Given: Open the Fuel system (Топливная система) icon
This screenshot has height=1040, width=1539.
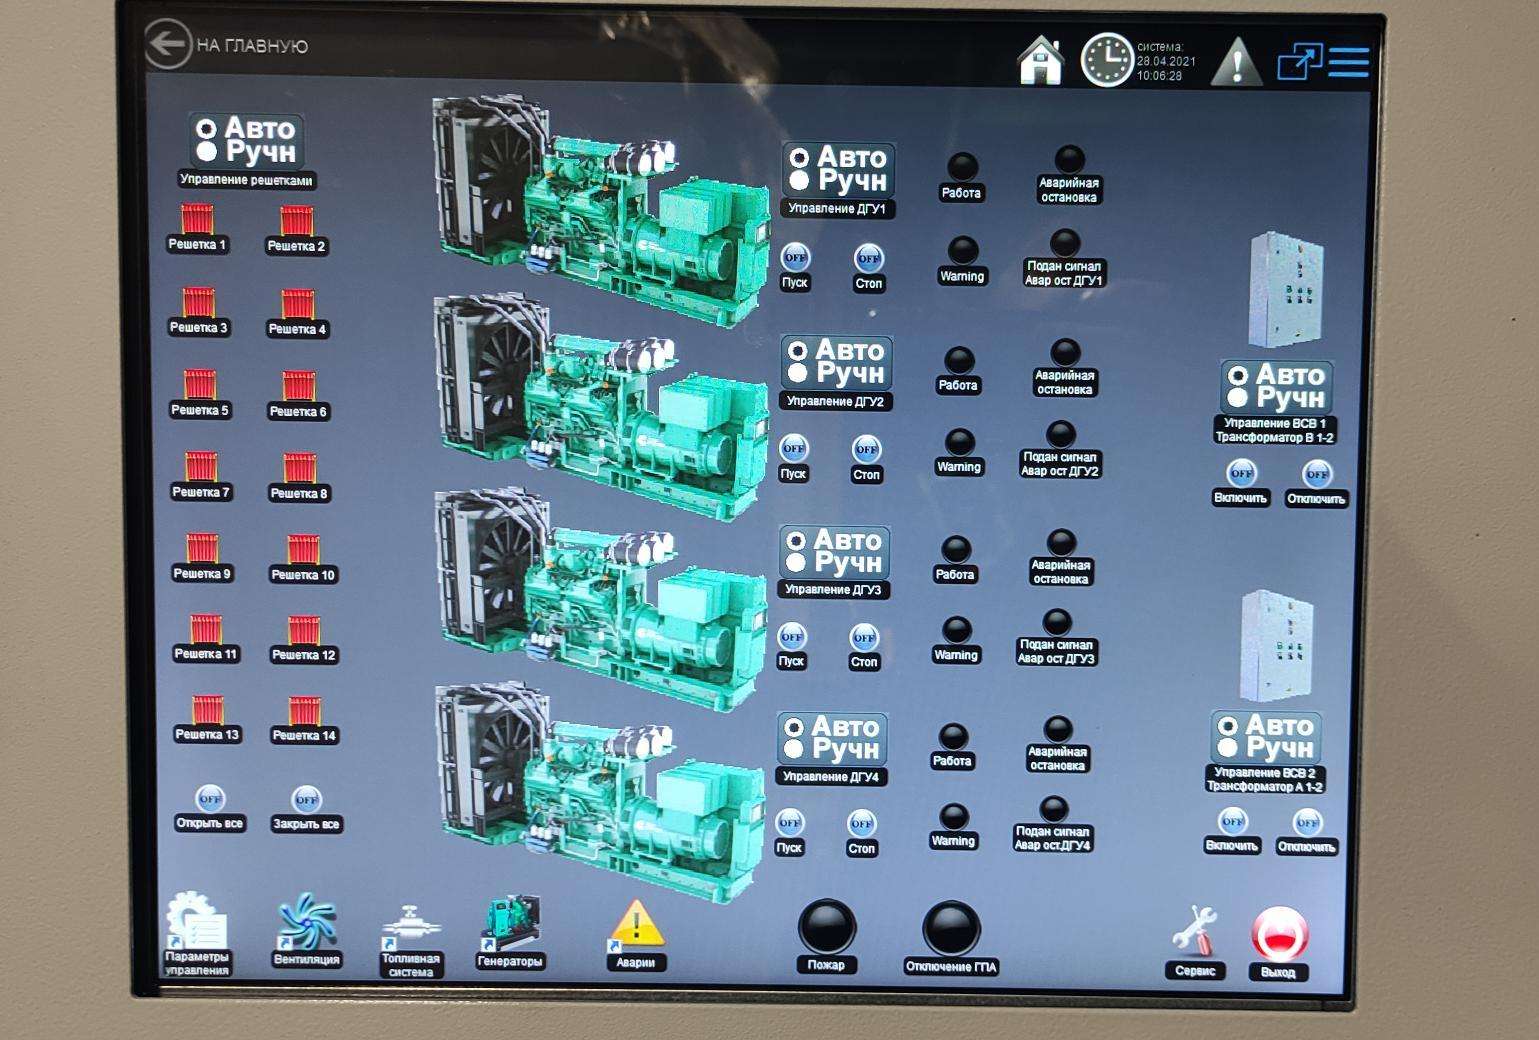Looking at the screenshot, I should pos(409,928).
